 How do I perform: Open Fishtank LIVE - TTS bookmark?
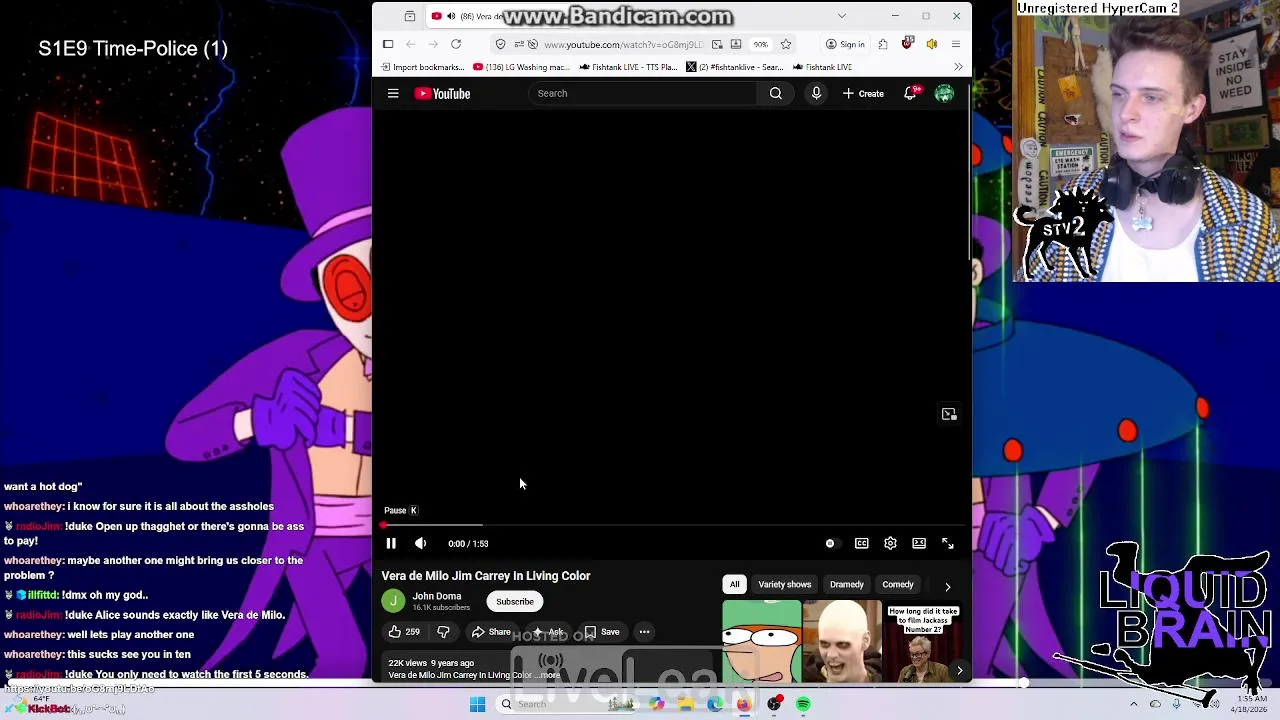point(628,67)
